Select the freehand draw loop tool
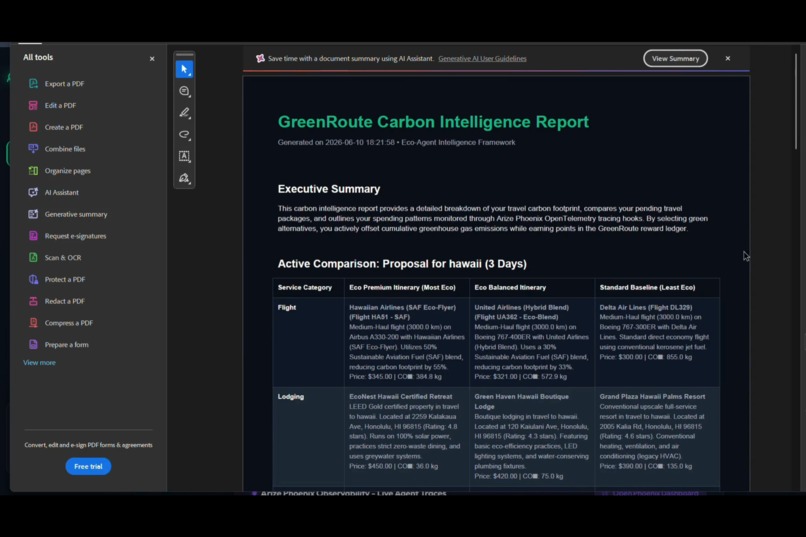This screenshot has height=537, width=806. tap(184, 135)
